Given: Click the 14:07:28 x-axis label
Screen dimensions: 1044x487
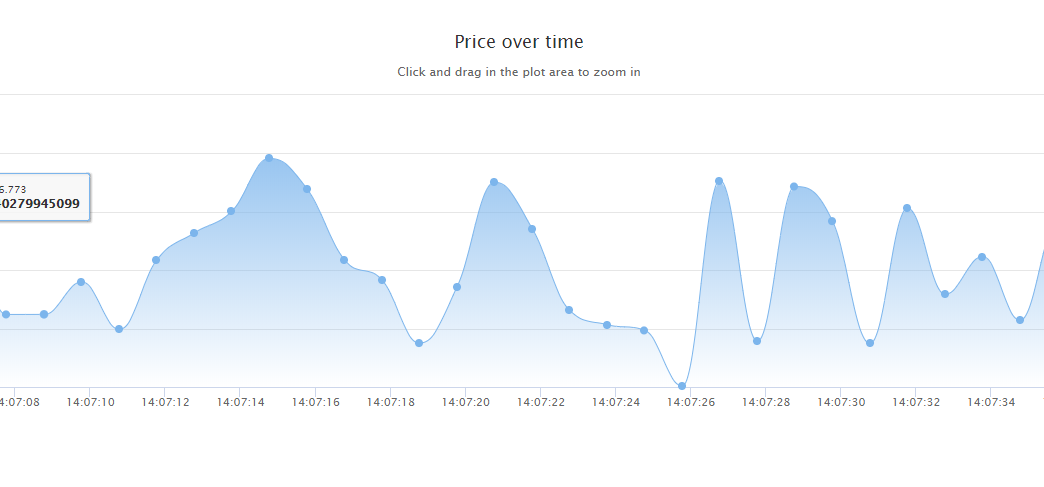Looking at the screenshot, I should 766,402.
